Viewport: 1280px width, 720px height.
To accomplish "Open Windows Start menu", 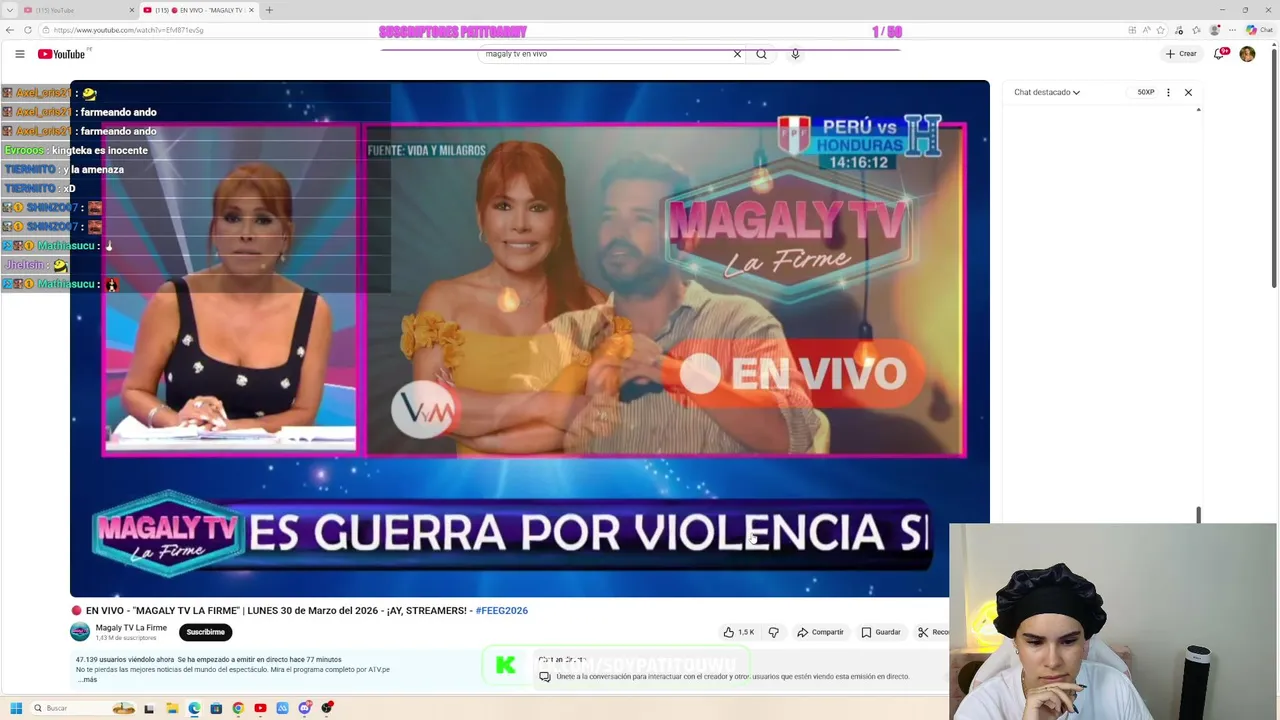I will pyautogui.click(x=16, y=708).
